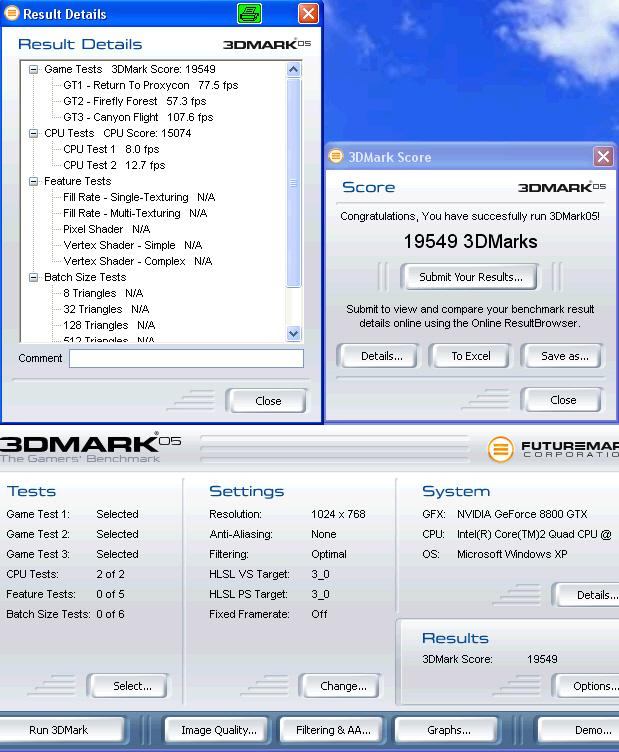
Task: Click Close button in Result Details window
Action: [x=268, y=400]
